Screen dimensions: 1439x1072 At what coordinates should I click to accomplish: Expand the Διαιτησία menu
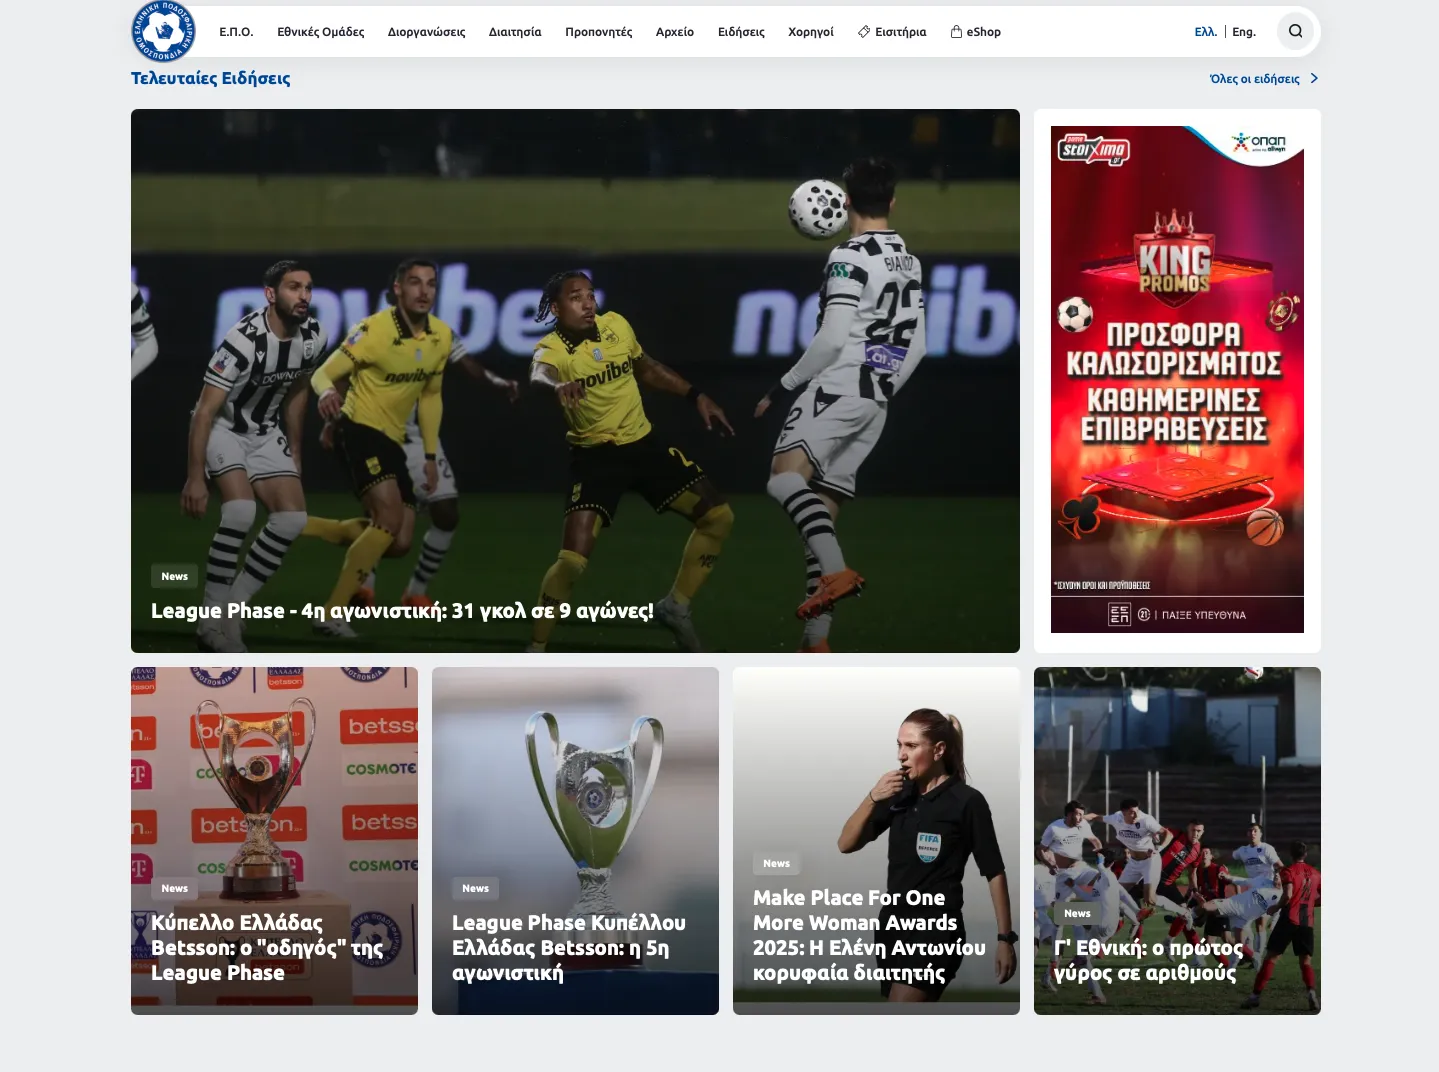(x=514, y=32)
